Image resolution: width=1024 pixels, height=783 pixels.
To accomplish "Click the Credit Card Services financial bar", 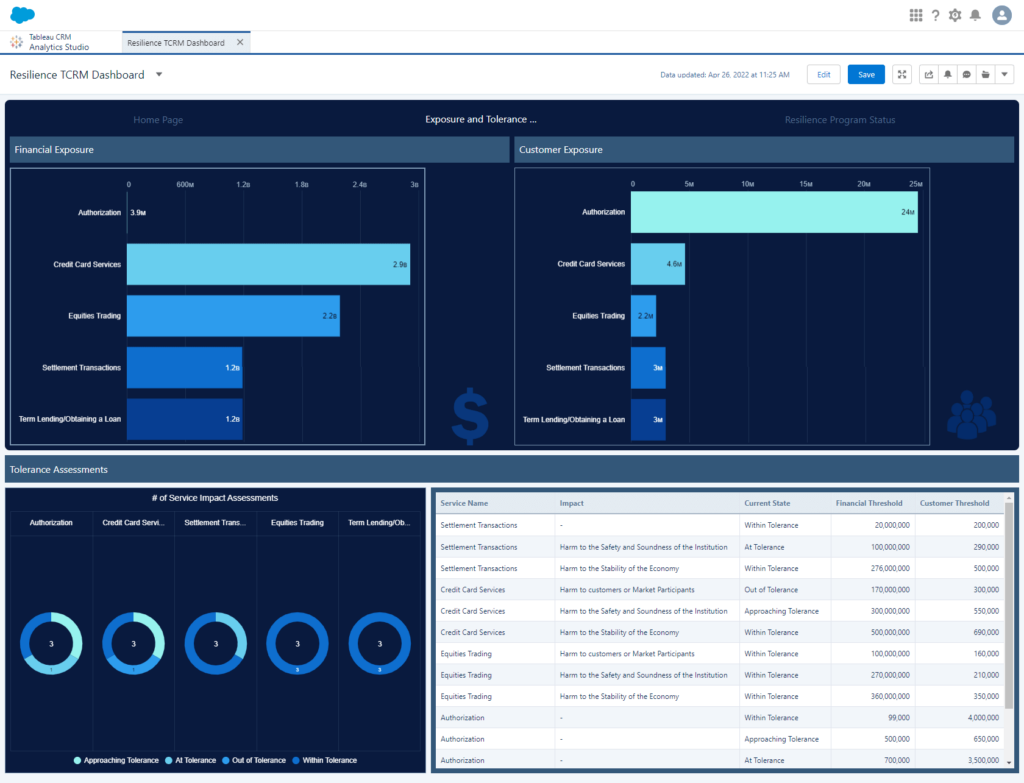I will 268,264.
